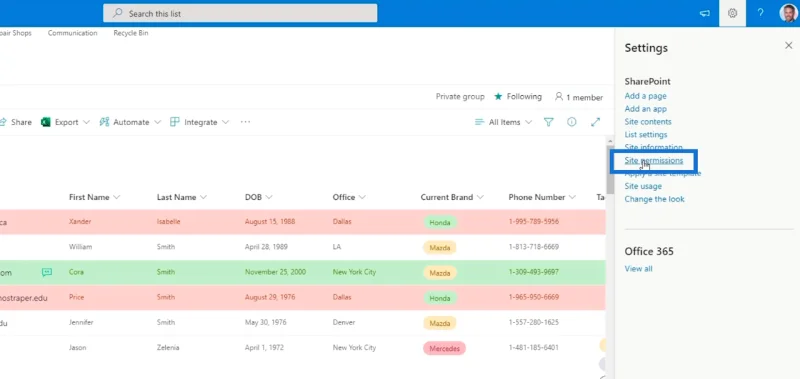The height and width of the screenshot is (379, 800).
Task: Click the Denver office cell
Action: click(344, 322)
